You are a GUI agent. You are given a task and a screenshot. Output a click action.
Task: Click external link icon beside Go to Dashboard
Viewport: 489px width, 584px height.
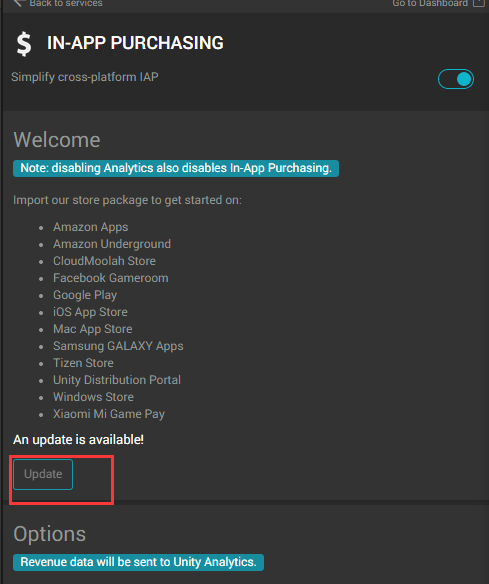tap(479, 3)
